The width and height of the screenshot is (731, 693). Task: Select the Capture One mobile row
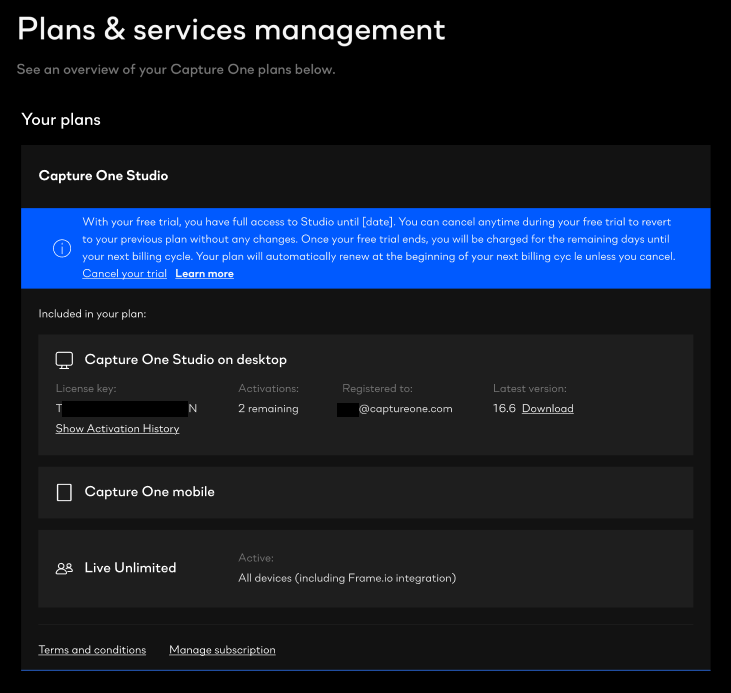click(366, 492)
